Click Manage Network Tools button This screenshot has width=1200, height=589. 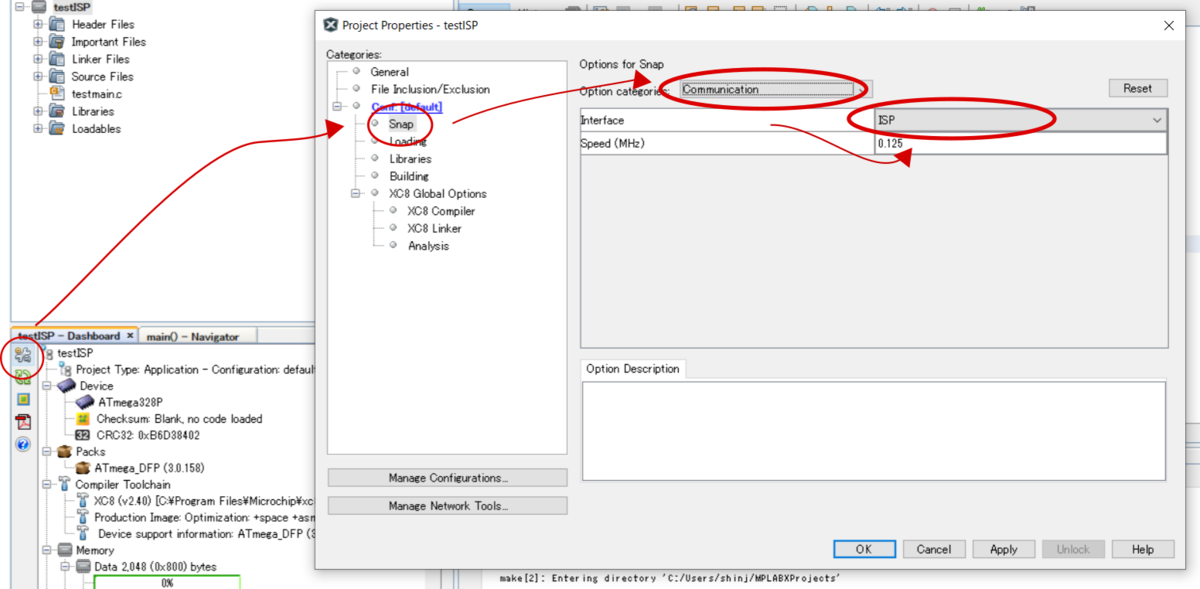448,506
